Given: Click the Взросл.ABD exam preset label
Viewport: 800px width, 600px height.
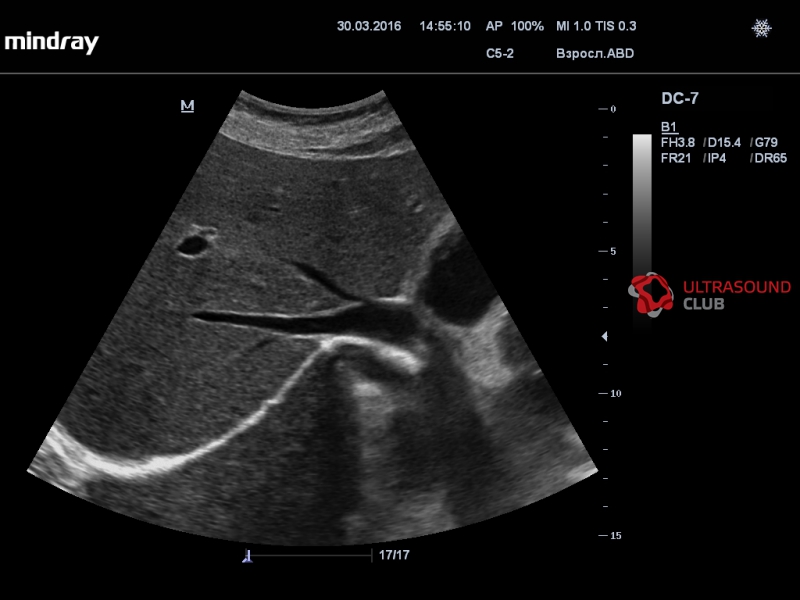Looking at the screenshot, I should click(x=595, y=54).
